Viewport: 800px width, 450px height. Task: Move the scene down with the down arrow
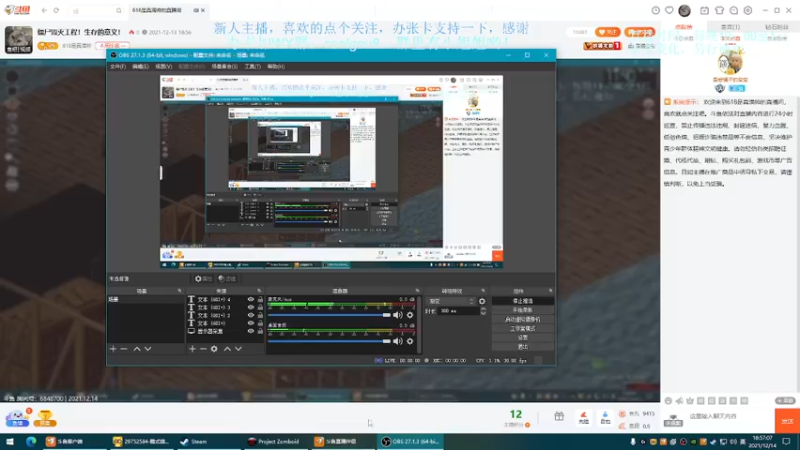click(148, 349)
